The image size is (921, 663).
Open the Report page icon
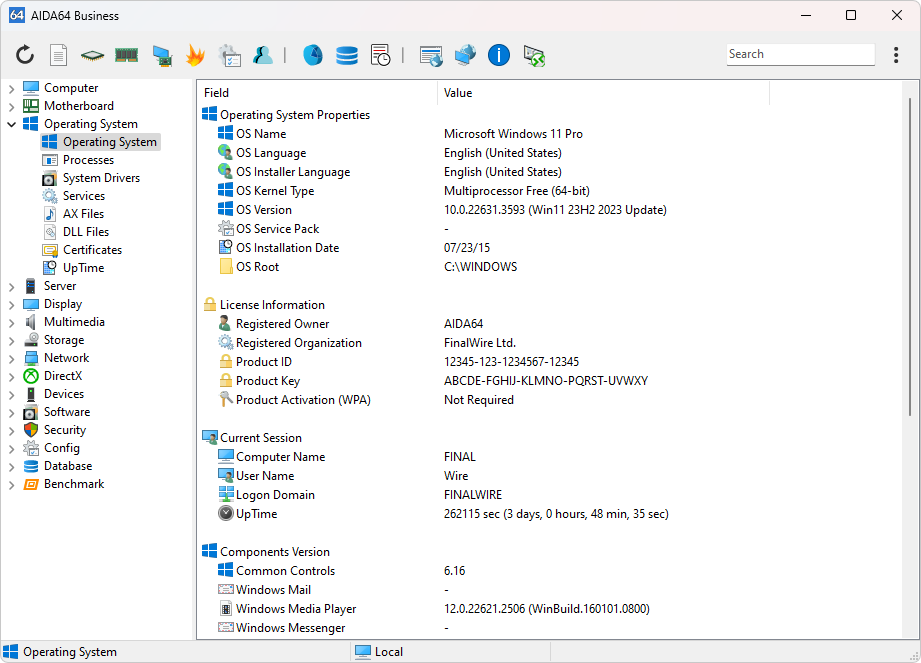point(59,55)
